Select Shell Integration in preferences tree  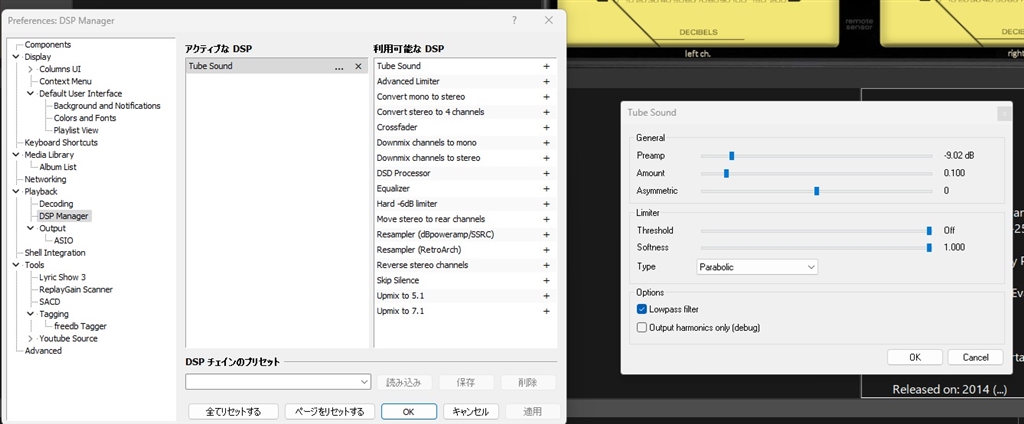tap(55, 253)
